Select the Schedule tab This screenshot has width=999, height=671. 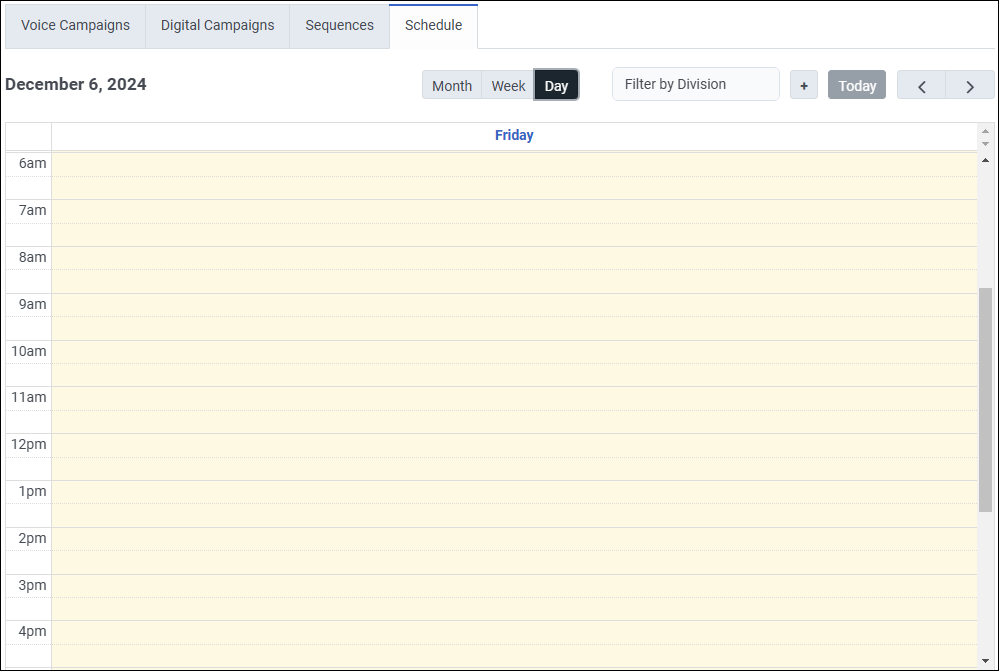pos(433,25)
